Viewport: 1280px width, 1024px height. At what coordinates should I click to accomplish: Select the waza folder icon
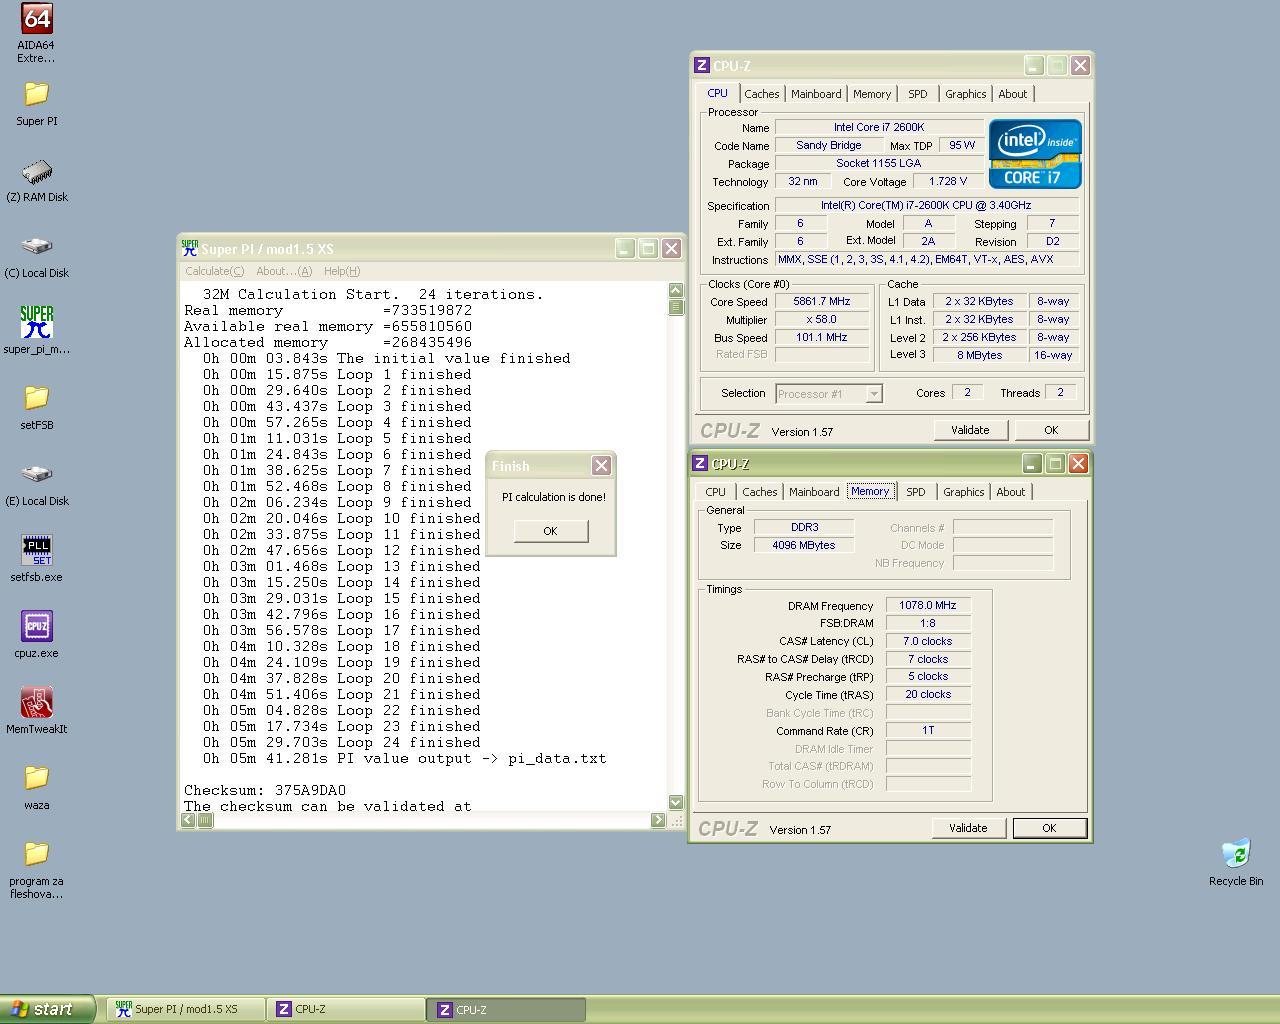pos(36,778)
